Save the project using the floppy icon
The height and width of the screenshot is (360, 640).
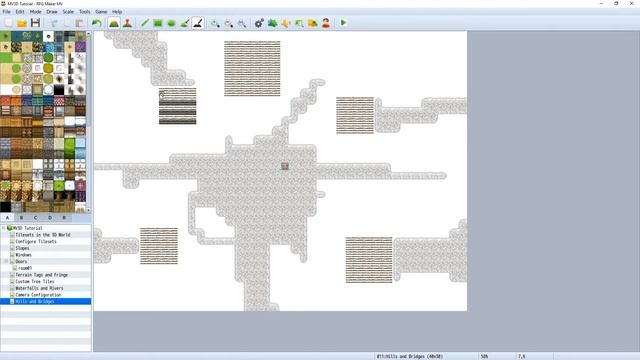coord(36,23)
